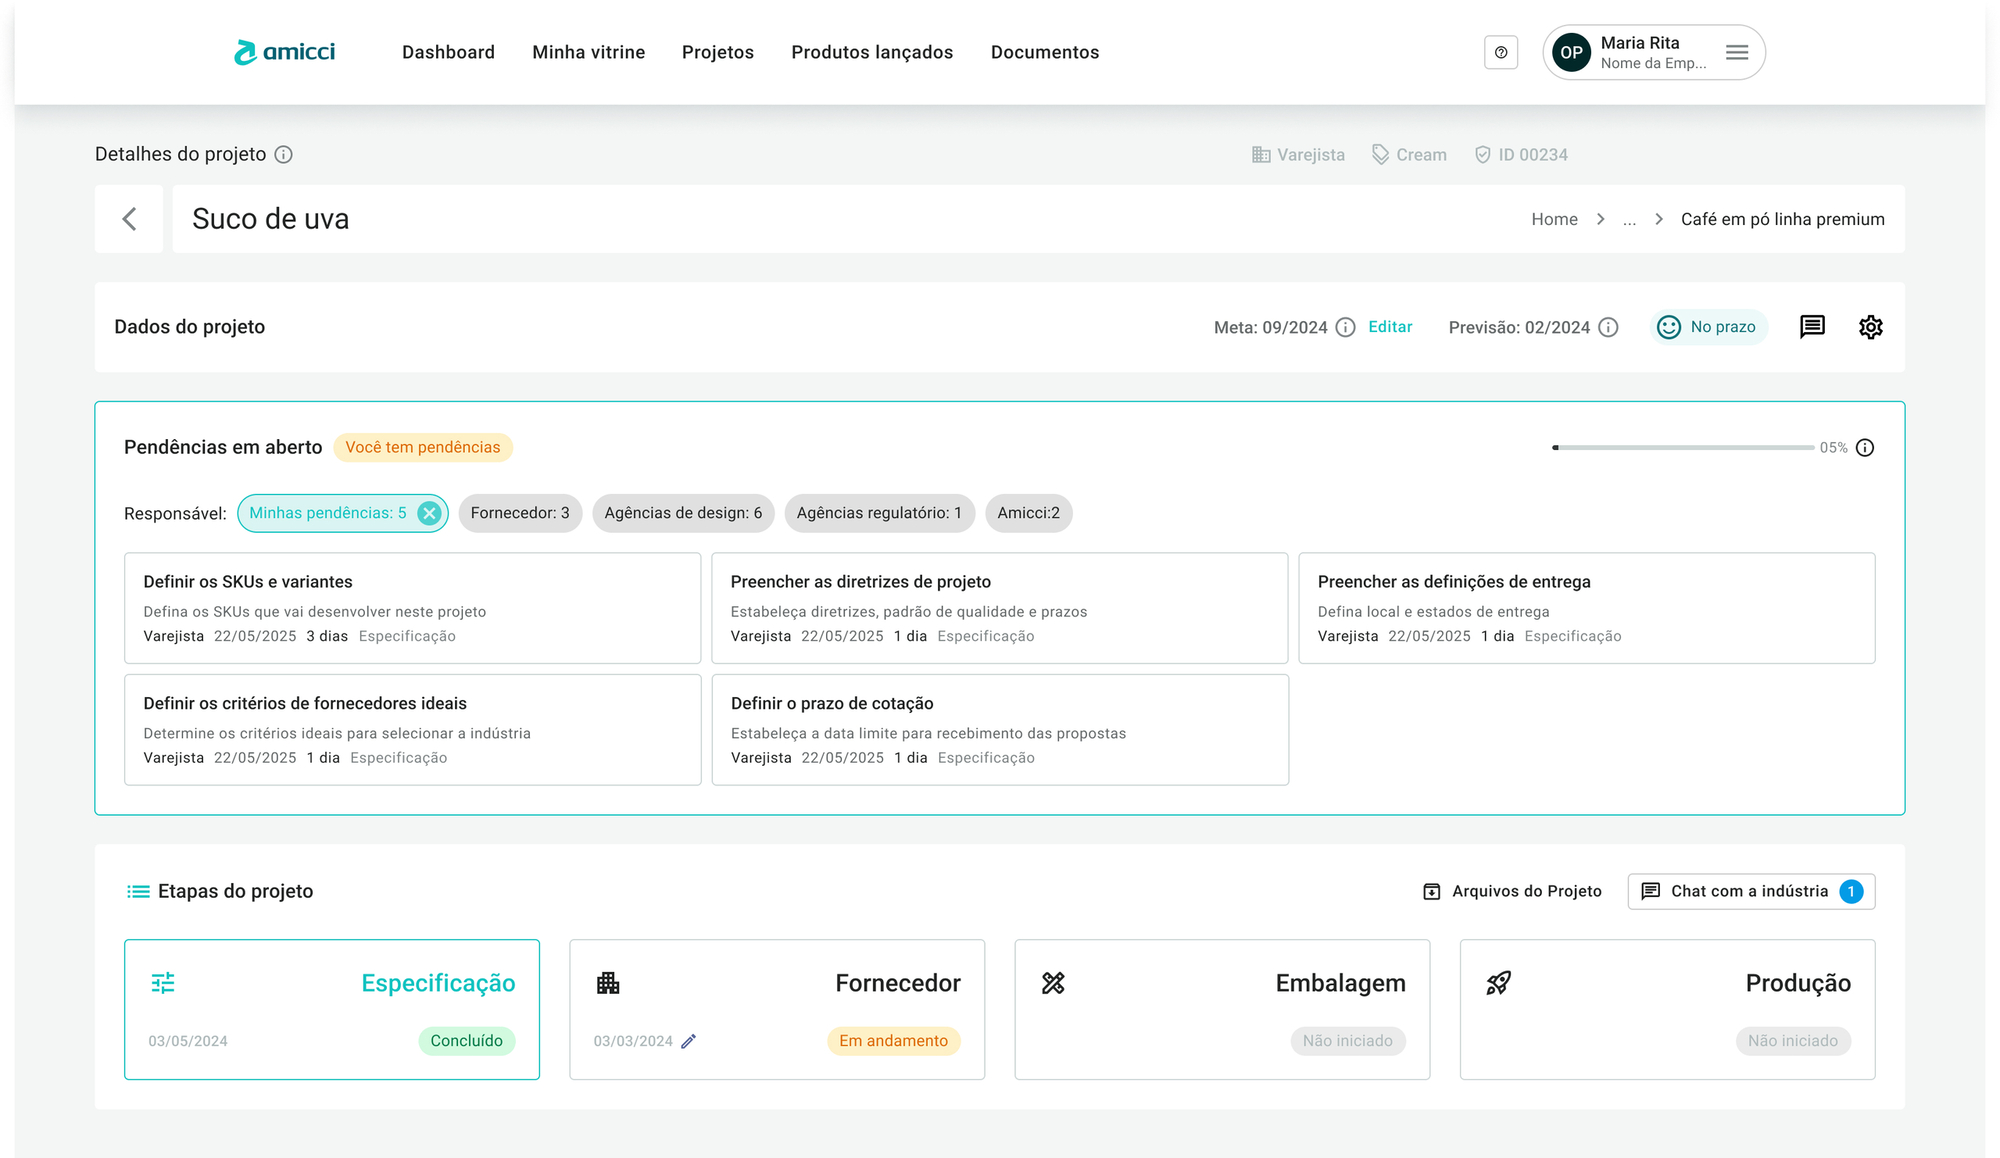Viewport: 2000px width, 1158px height.
Task: Open the project comments chat icon
Action: tap(1812, 327)
